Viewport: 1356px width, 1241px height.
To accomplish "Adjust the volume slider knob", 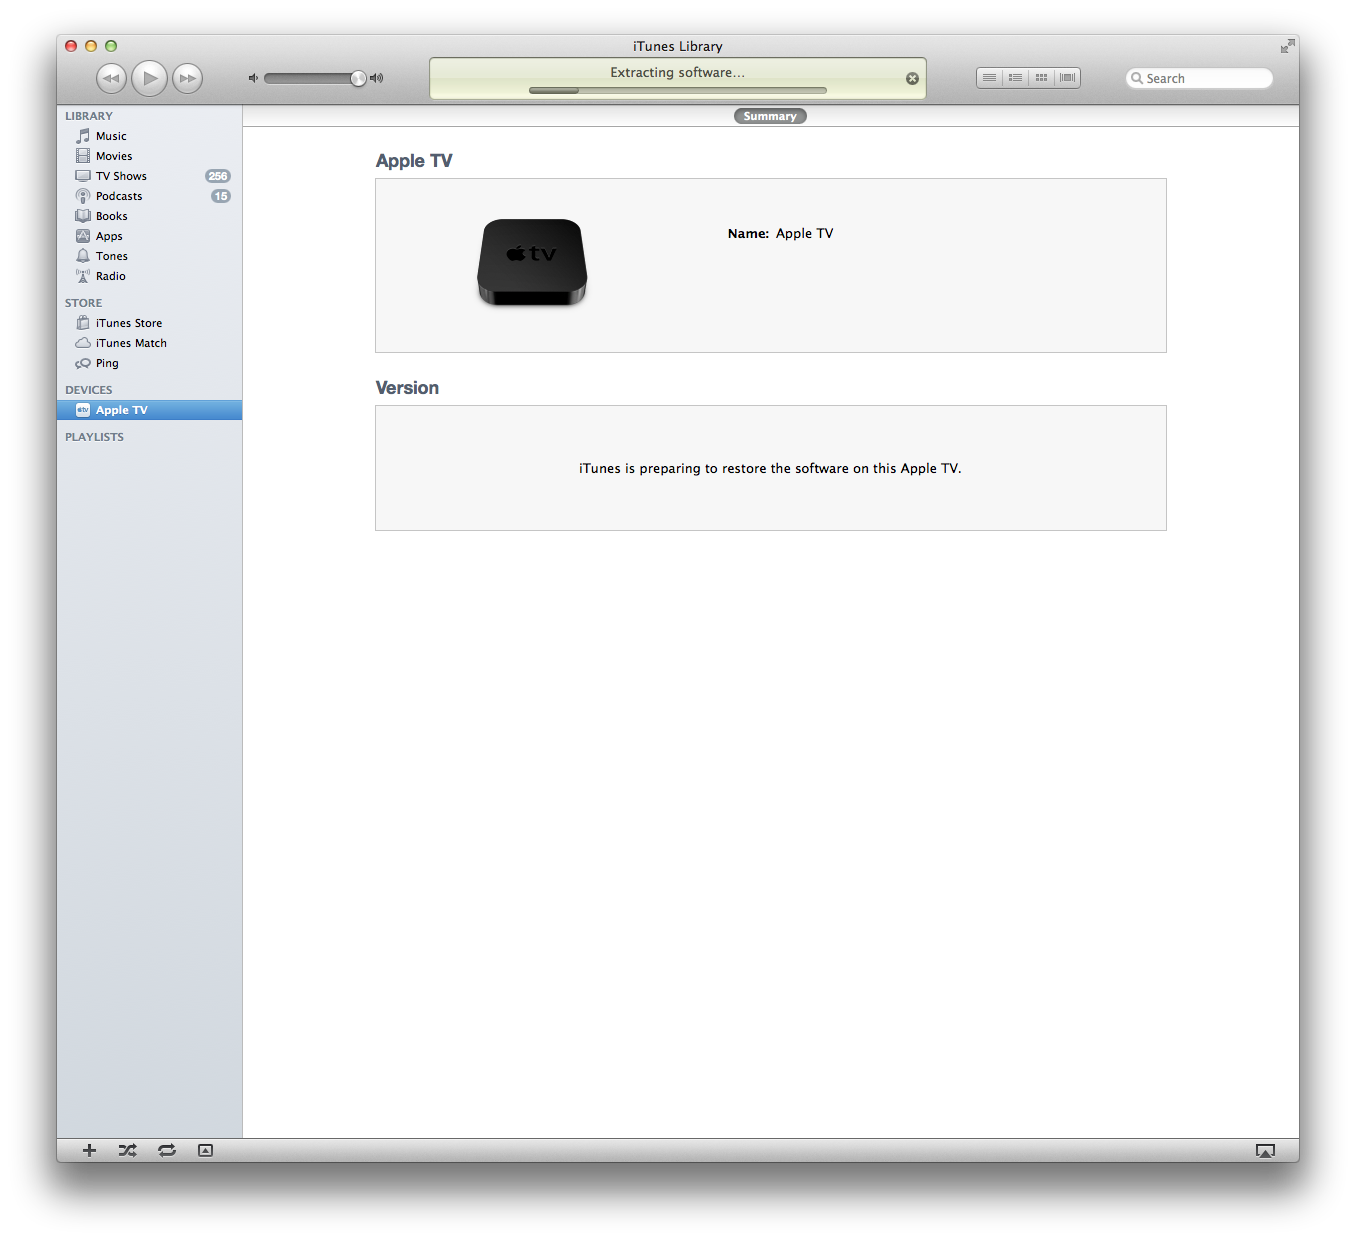I will (358, 78).
